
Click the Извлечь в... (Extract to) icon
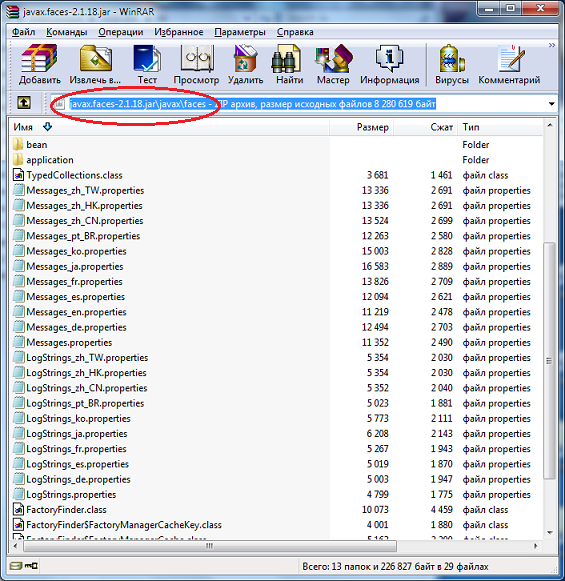coord(96,59)
